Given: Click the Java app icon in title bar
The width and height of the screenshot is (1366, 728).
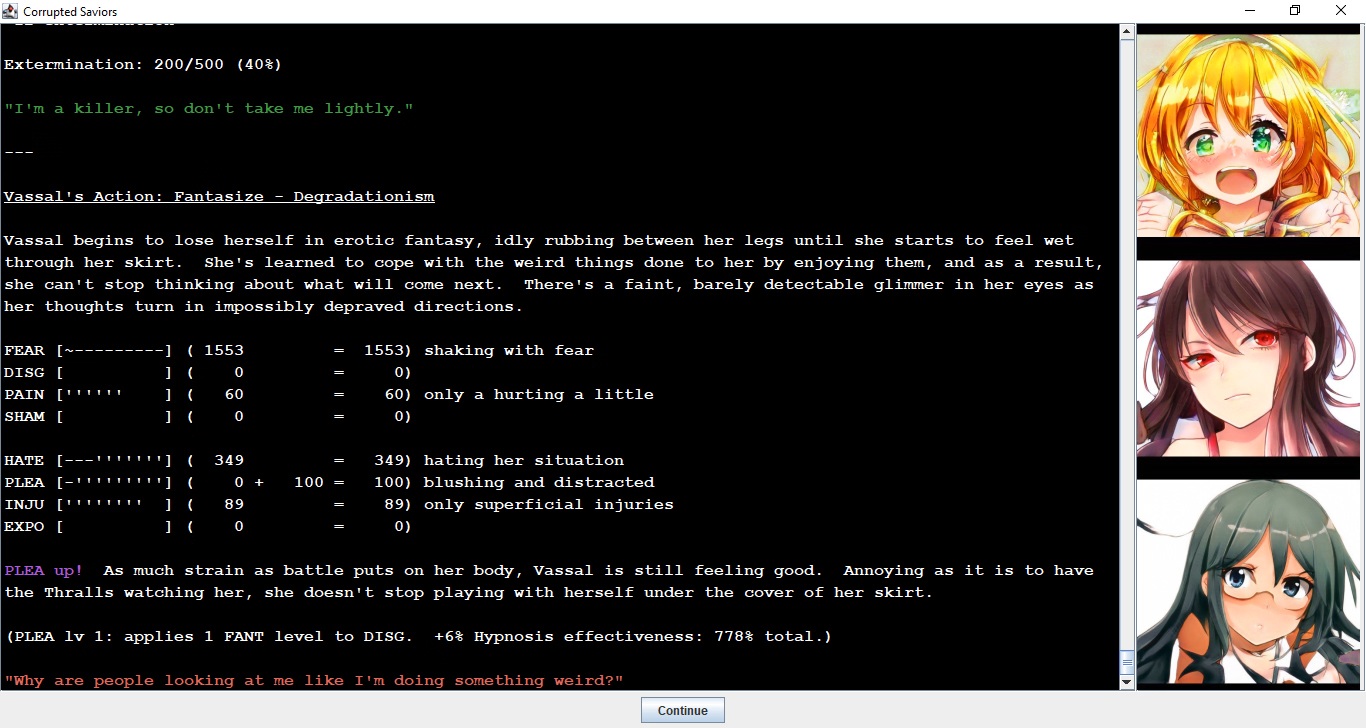Looking at the screenshot, I should point(11,11).
